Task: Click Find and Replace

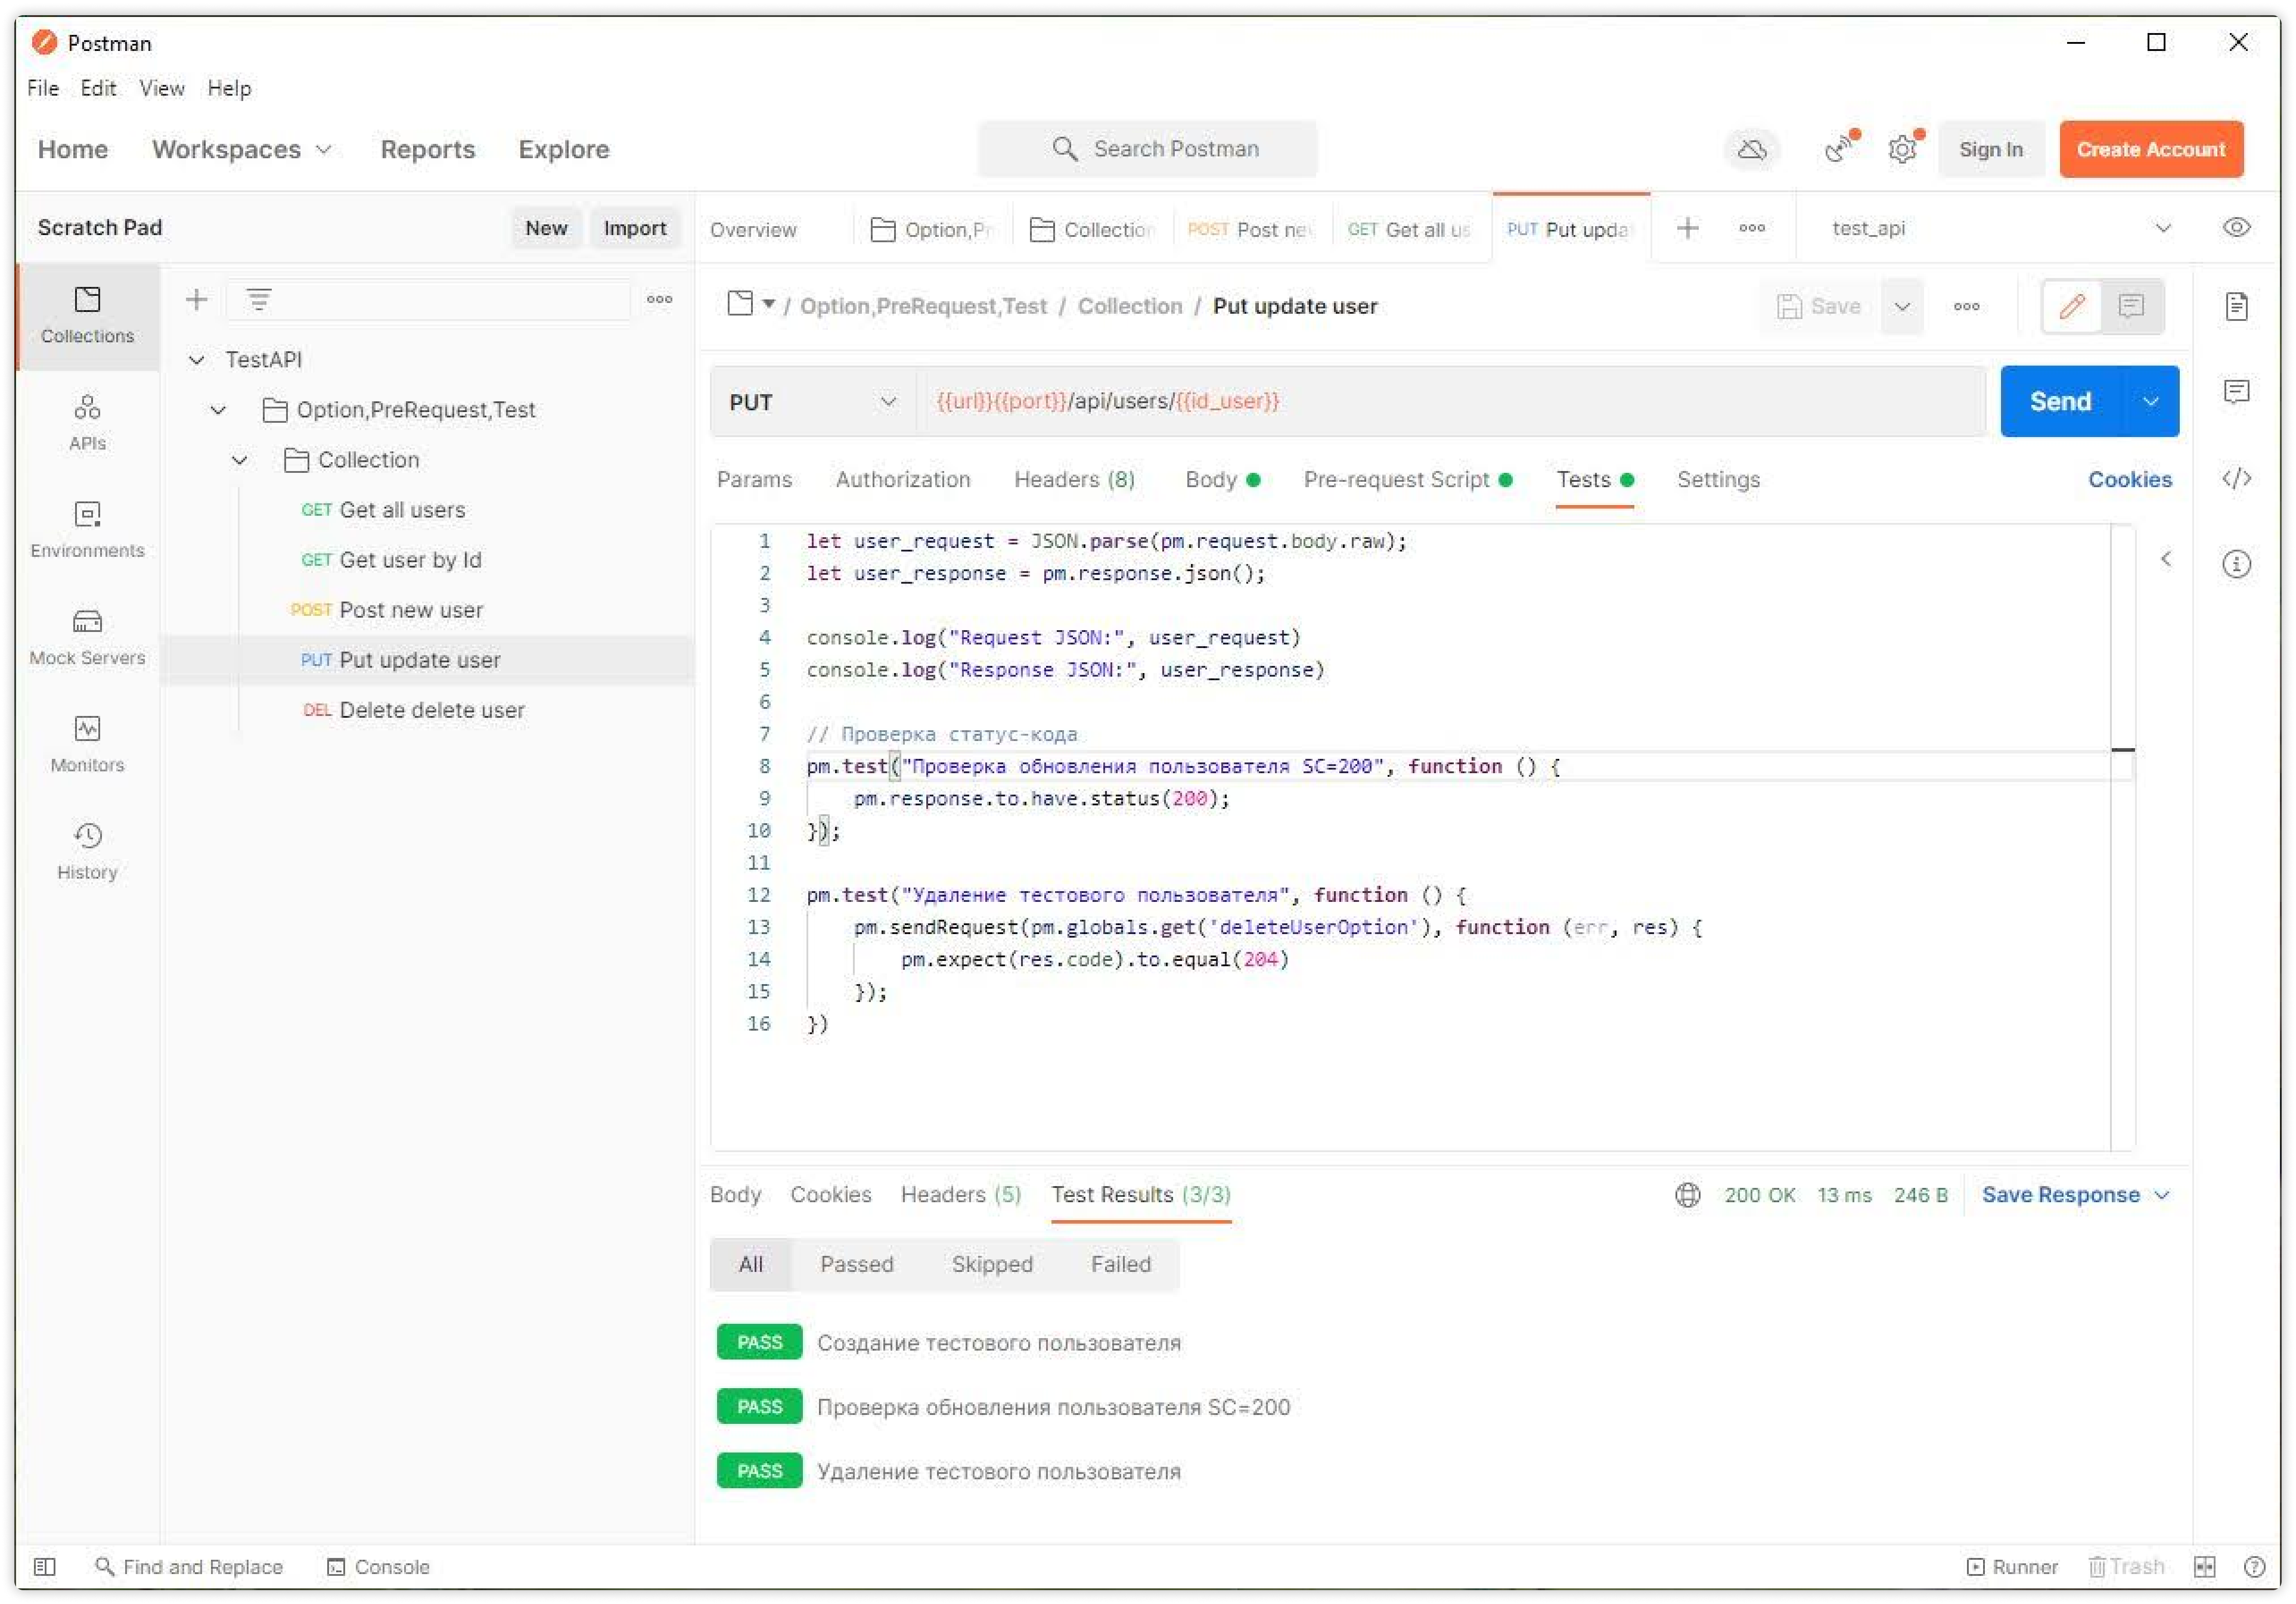Action: (189, 1567)
